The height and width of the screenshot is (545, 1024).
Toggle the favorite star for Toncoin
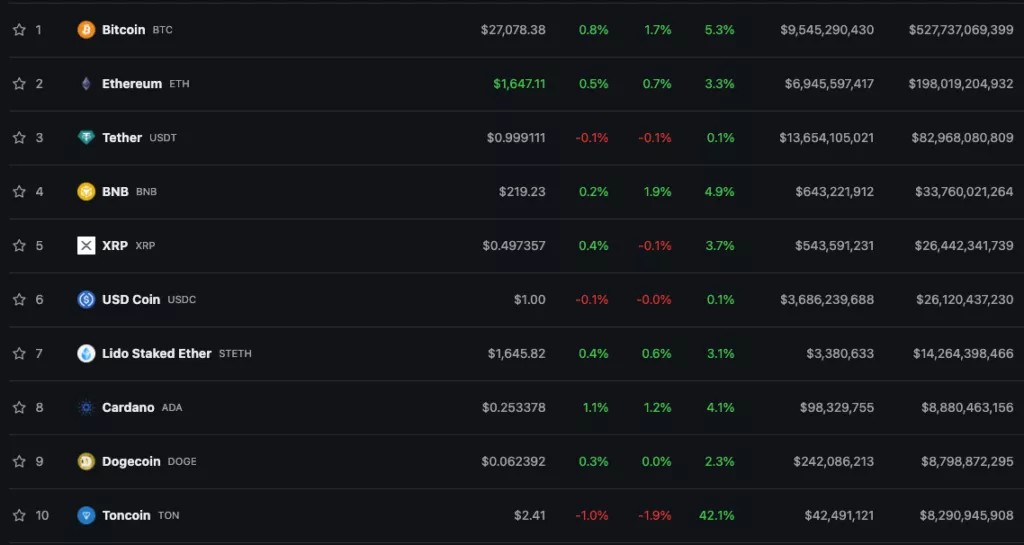point(19,516)
